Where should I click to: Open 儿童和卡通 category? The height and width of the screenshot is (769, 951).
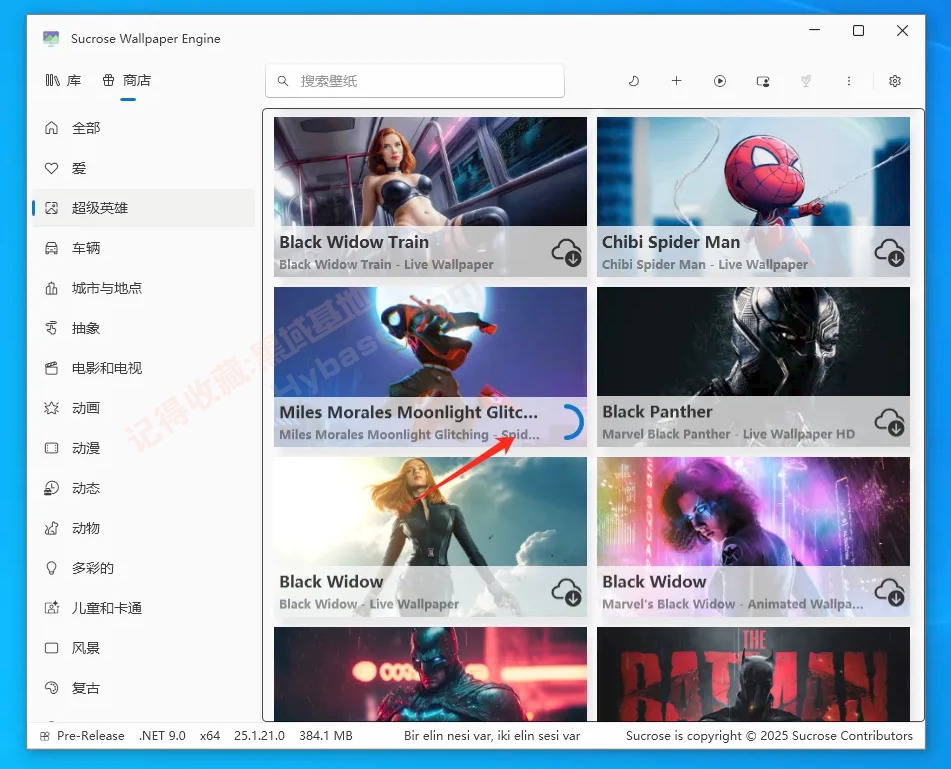pyautogui.click(x=144, y=608)
